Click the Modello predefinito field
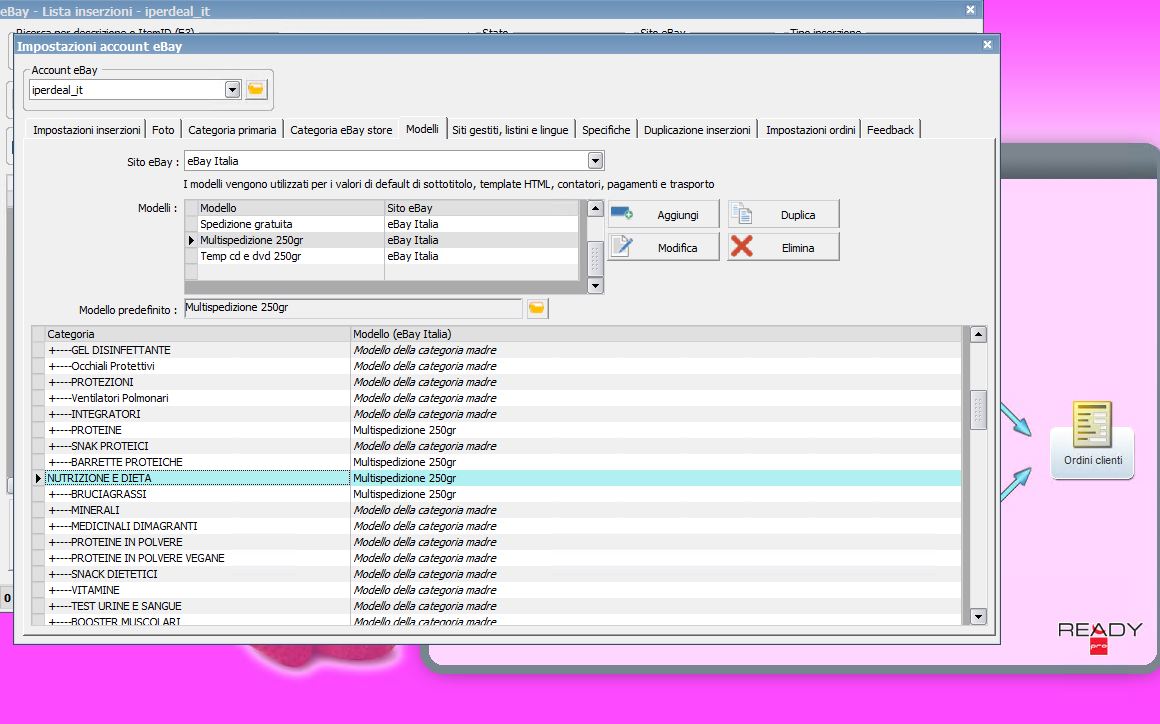The image size is (1160, 724). coord(353,308)
